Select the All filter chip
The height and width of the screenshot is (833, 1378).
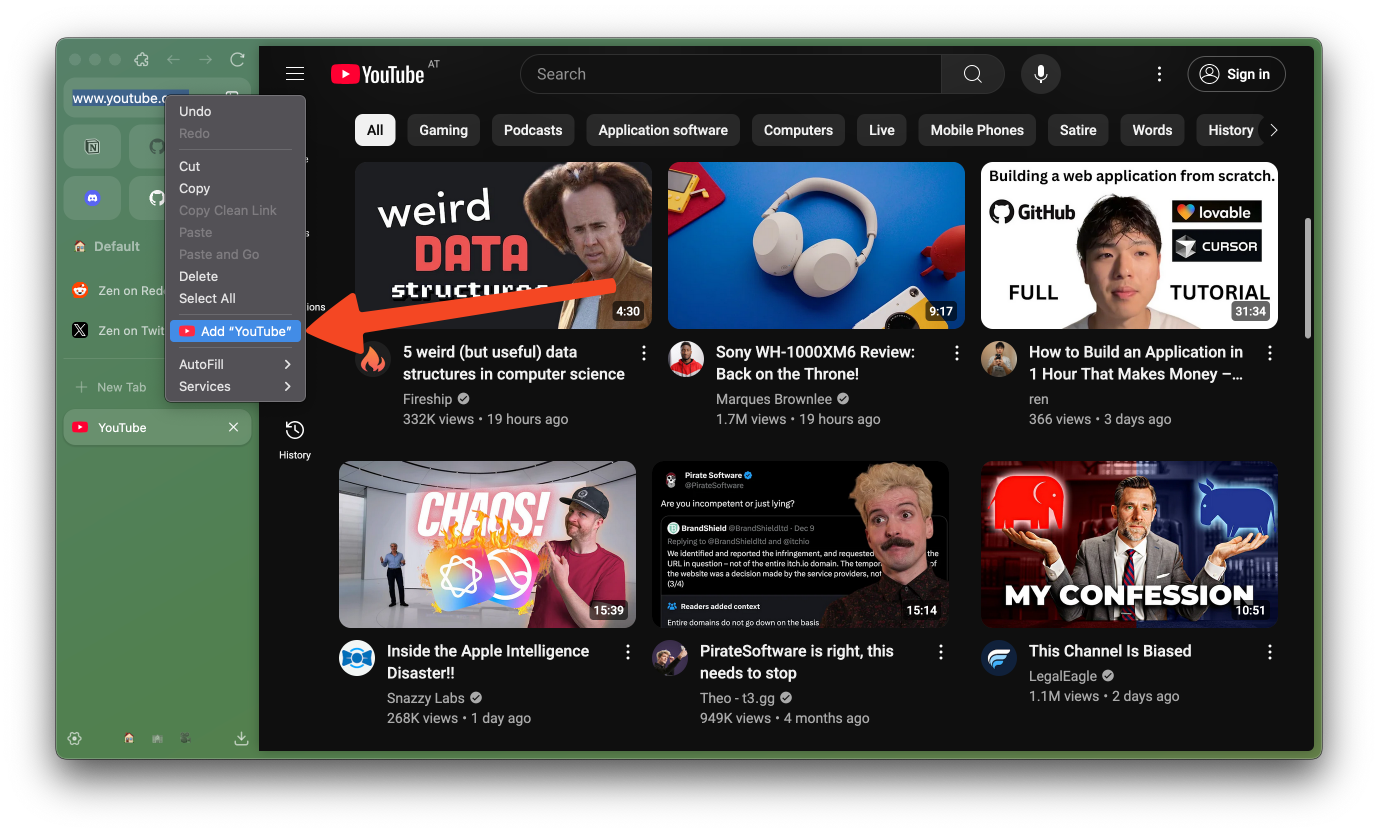[x=375, y=130]
